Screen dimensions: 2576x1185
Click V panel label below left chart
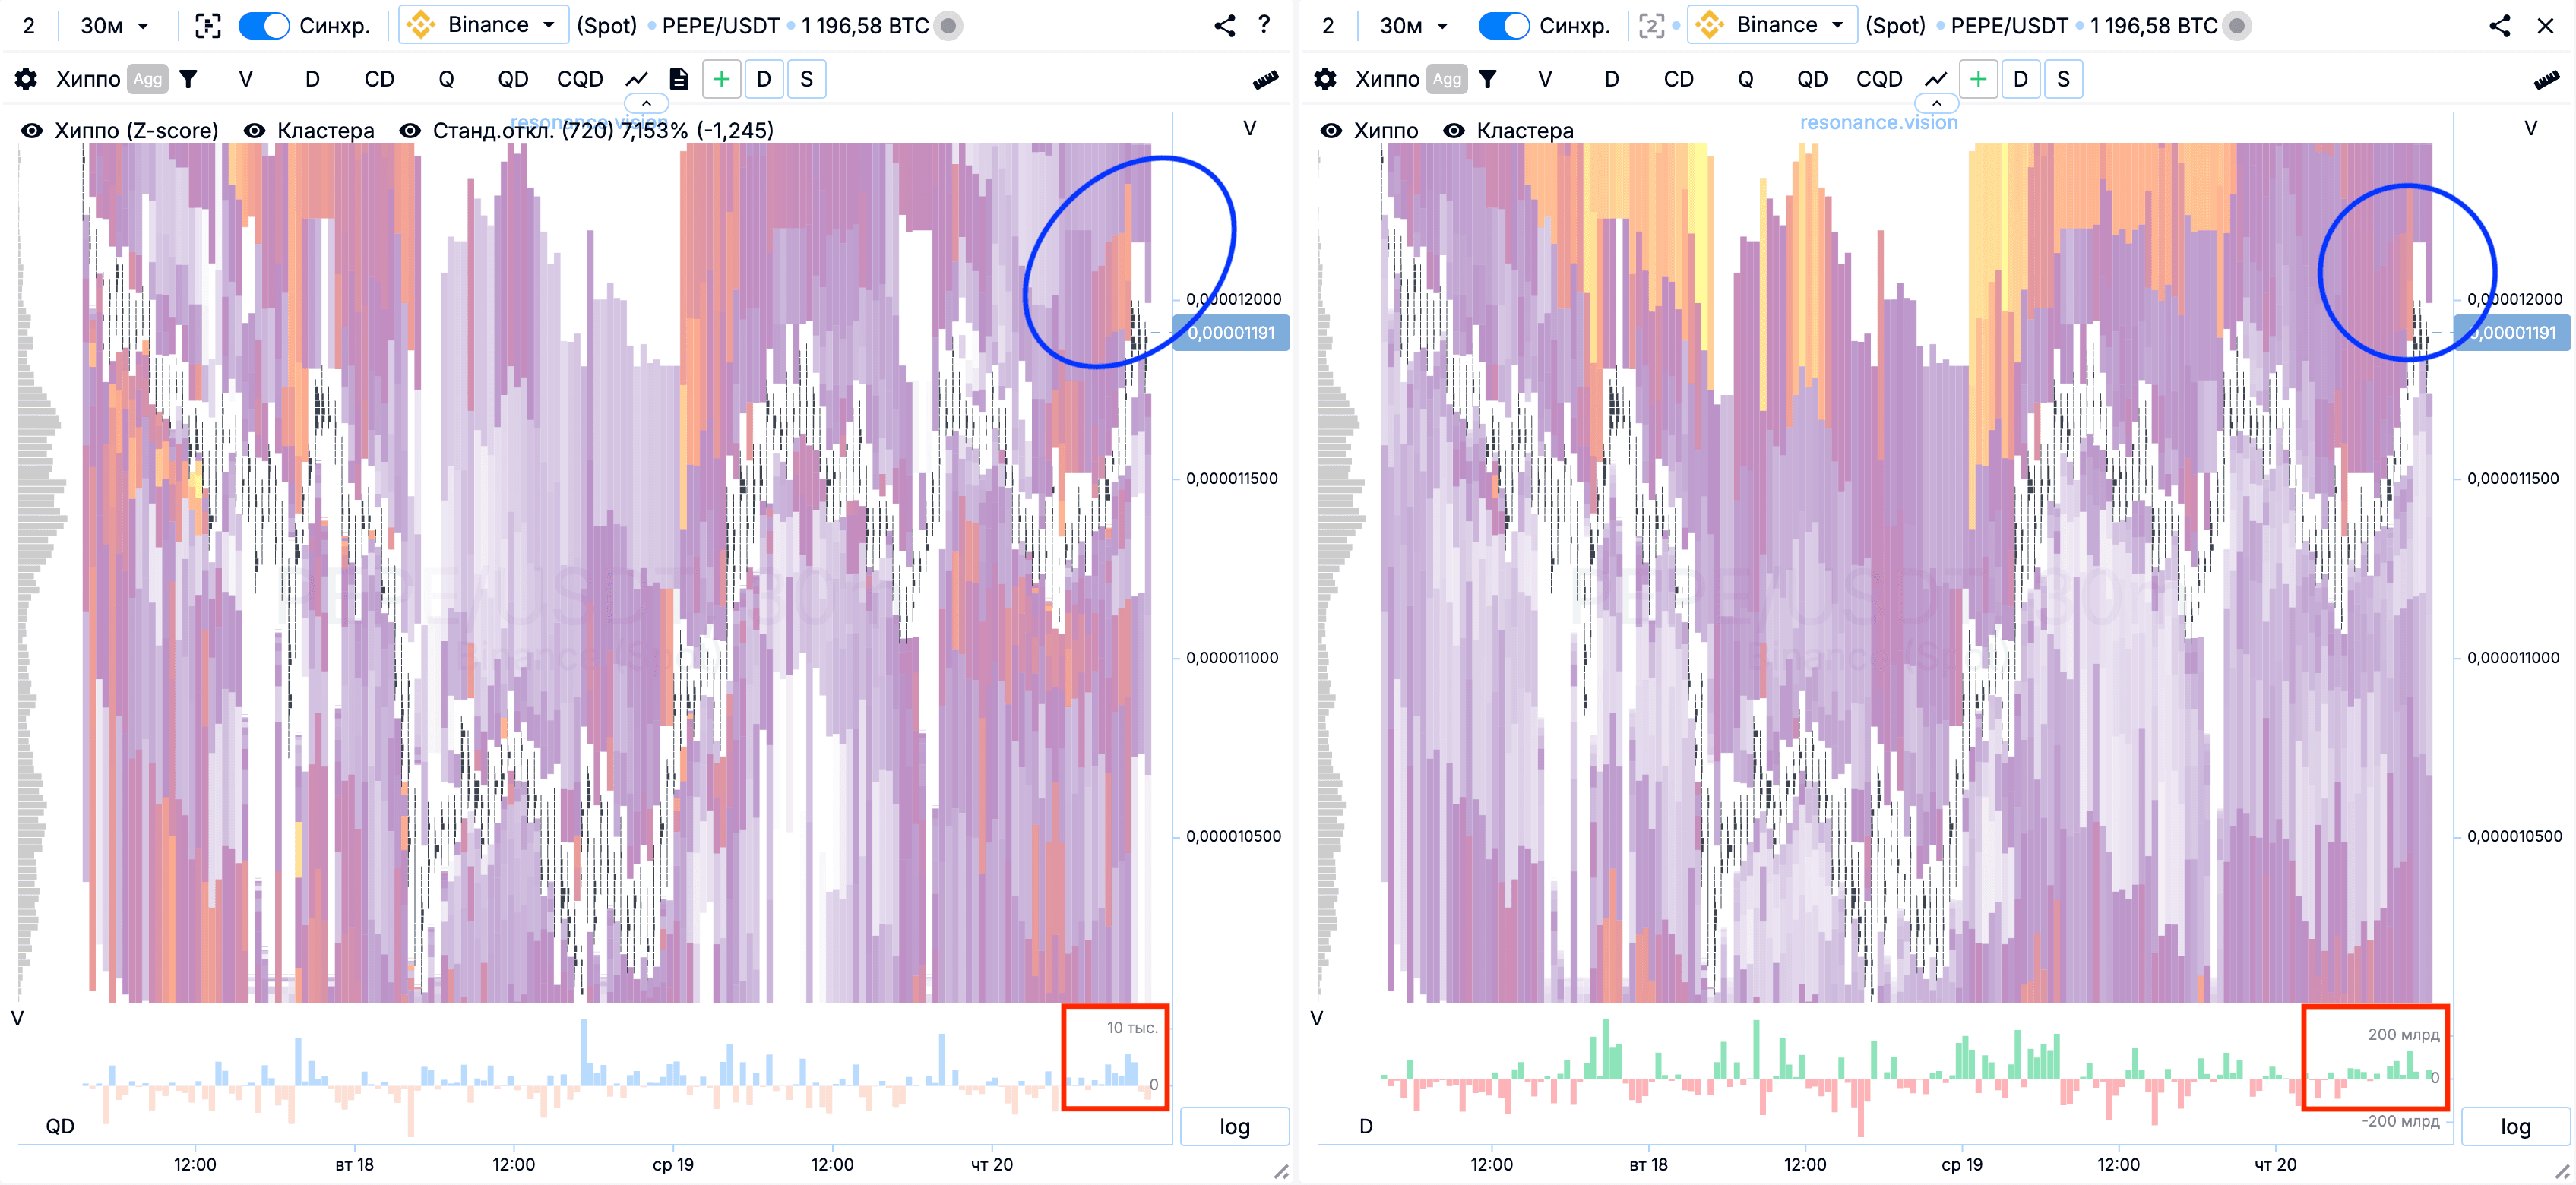[x=17, y=1018]
